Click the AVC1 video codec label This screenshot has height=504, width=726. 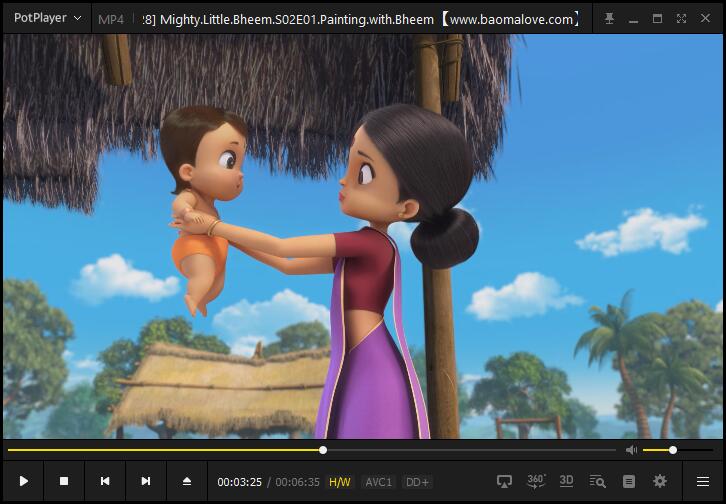tap(378, 482)
